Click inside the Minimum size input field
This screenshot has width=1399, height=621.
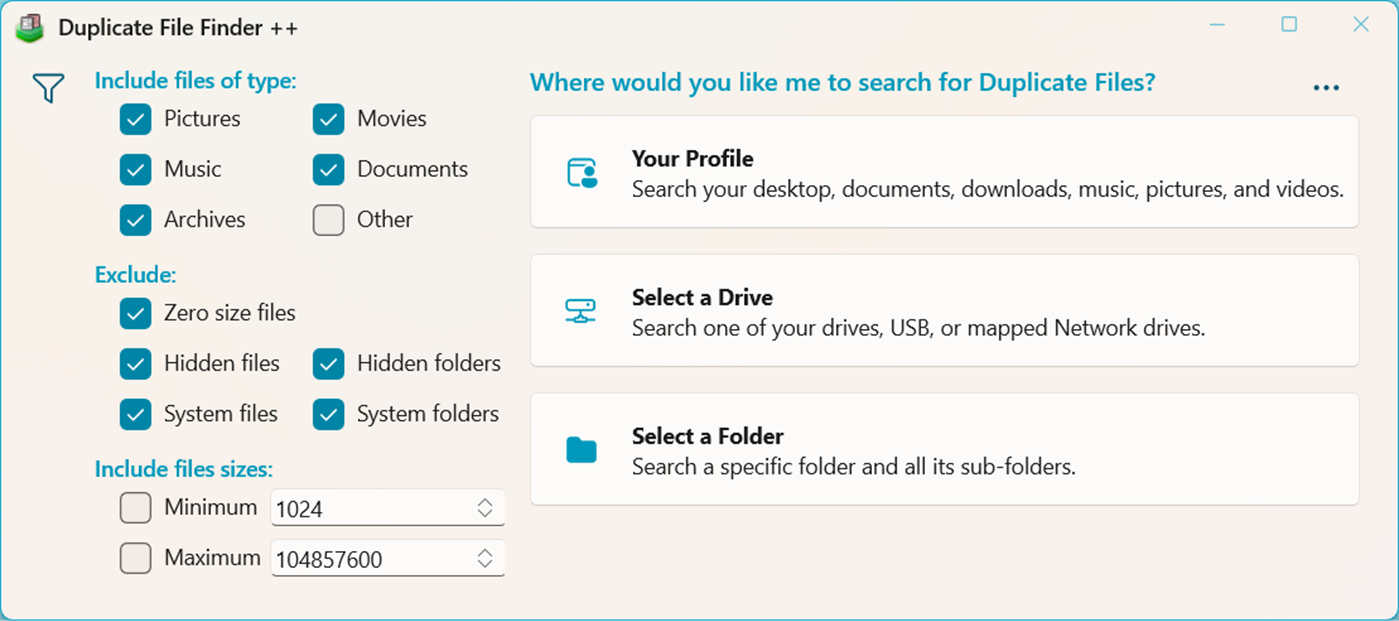click(x=360, y=508)
